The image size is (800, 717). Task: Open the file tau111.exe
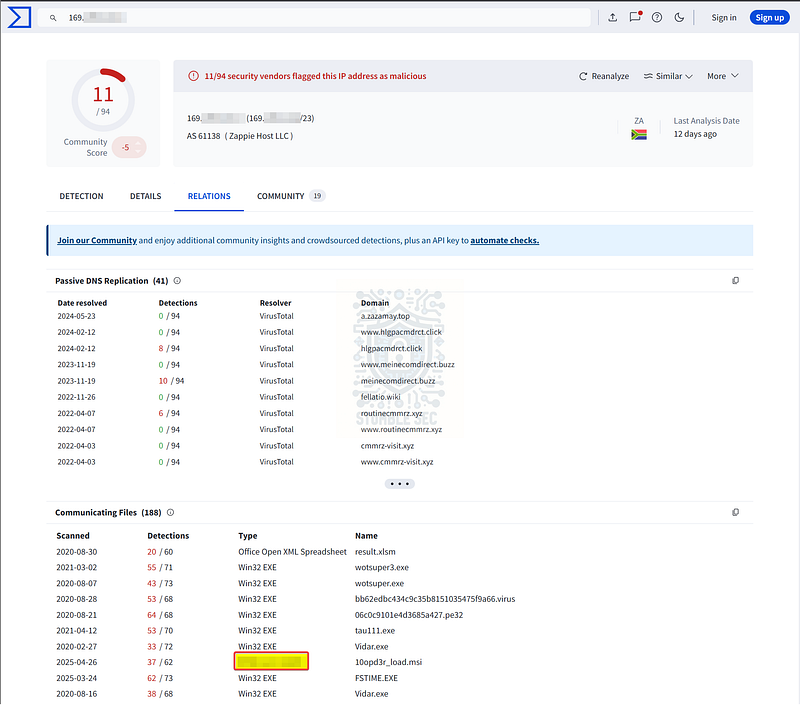point(374,631)
